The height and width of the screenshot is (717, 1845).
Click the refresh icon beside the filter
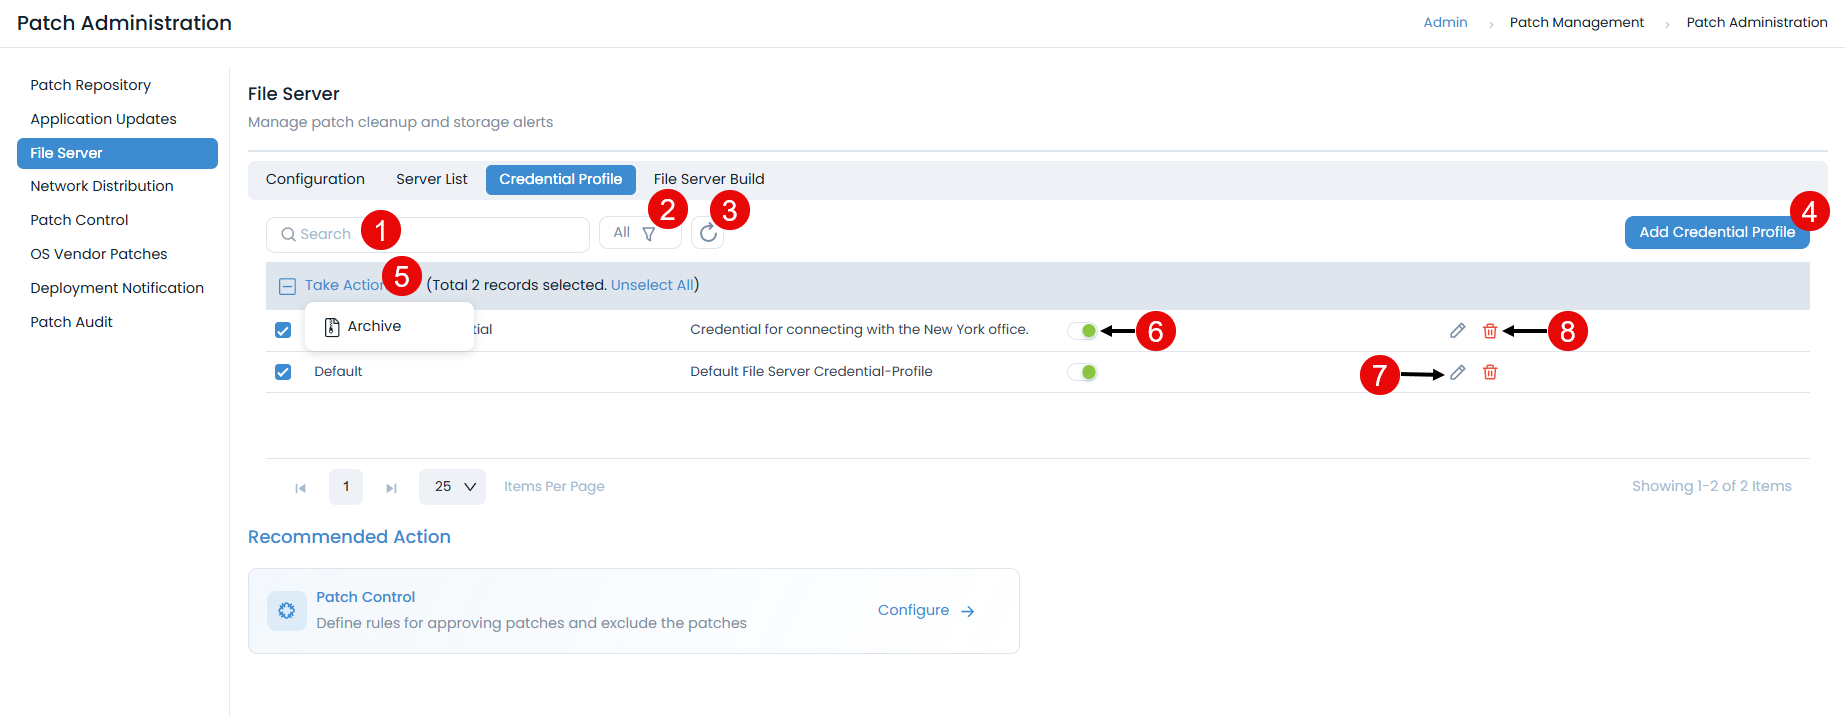(708, 233)
